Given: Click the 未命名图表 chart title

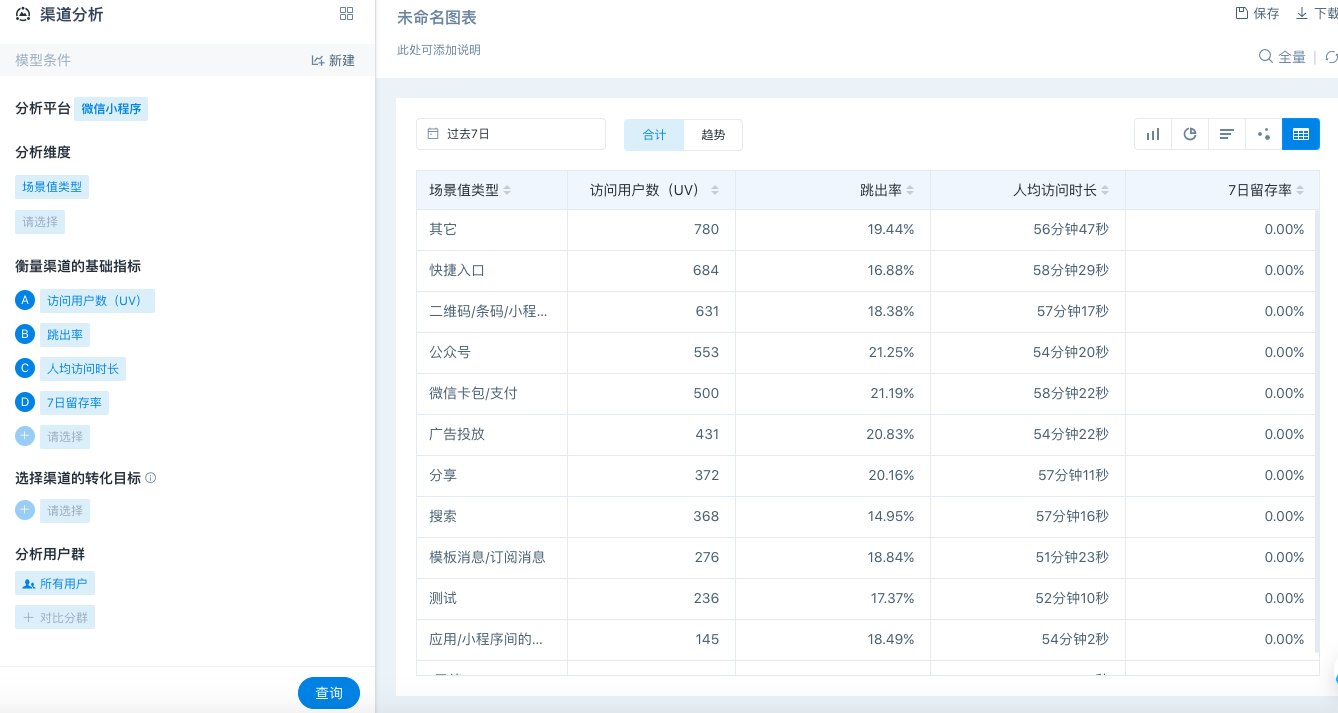Looking at the screenshot, I should 437,17.
